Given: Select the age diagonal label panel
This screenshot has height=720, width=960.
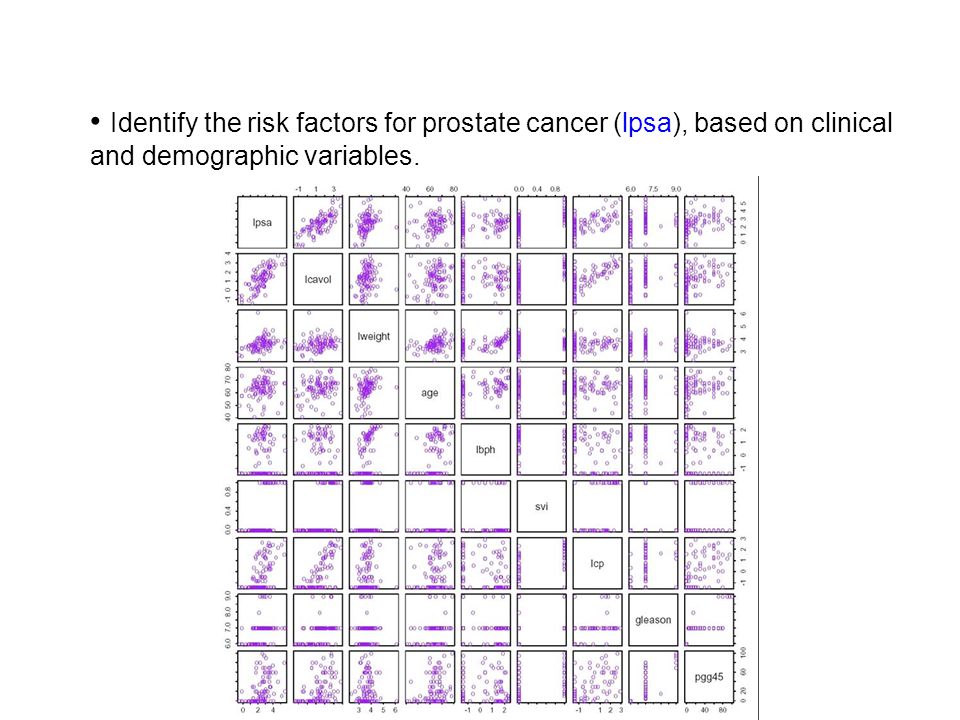Looking at the screenshot, I should pos(430,392).
